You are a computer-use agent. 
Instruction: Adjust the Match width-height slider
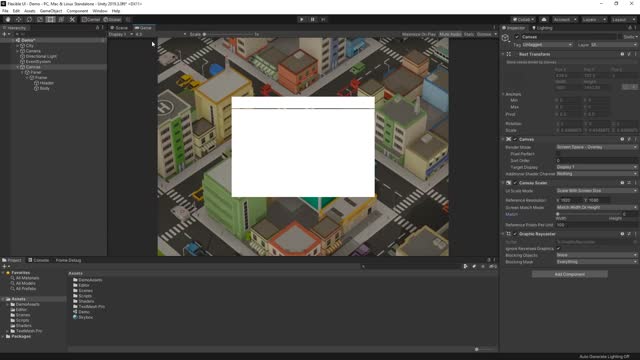tap(588, 214)
